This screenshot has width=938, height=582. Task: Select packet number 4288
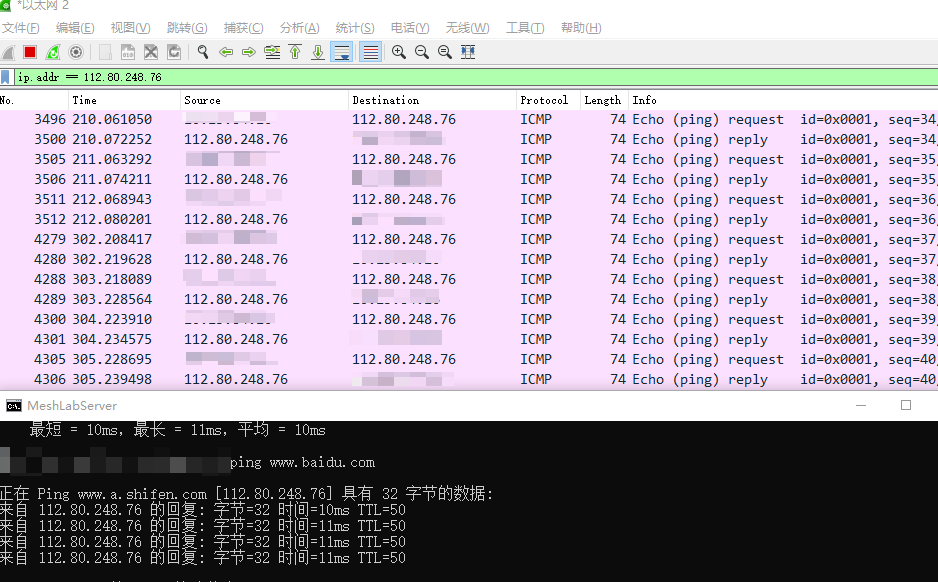(x=469, y=279)
